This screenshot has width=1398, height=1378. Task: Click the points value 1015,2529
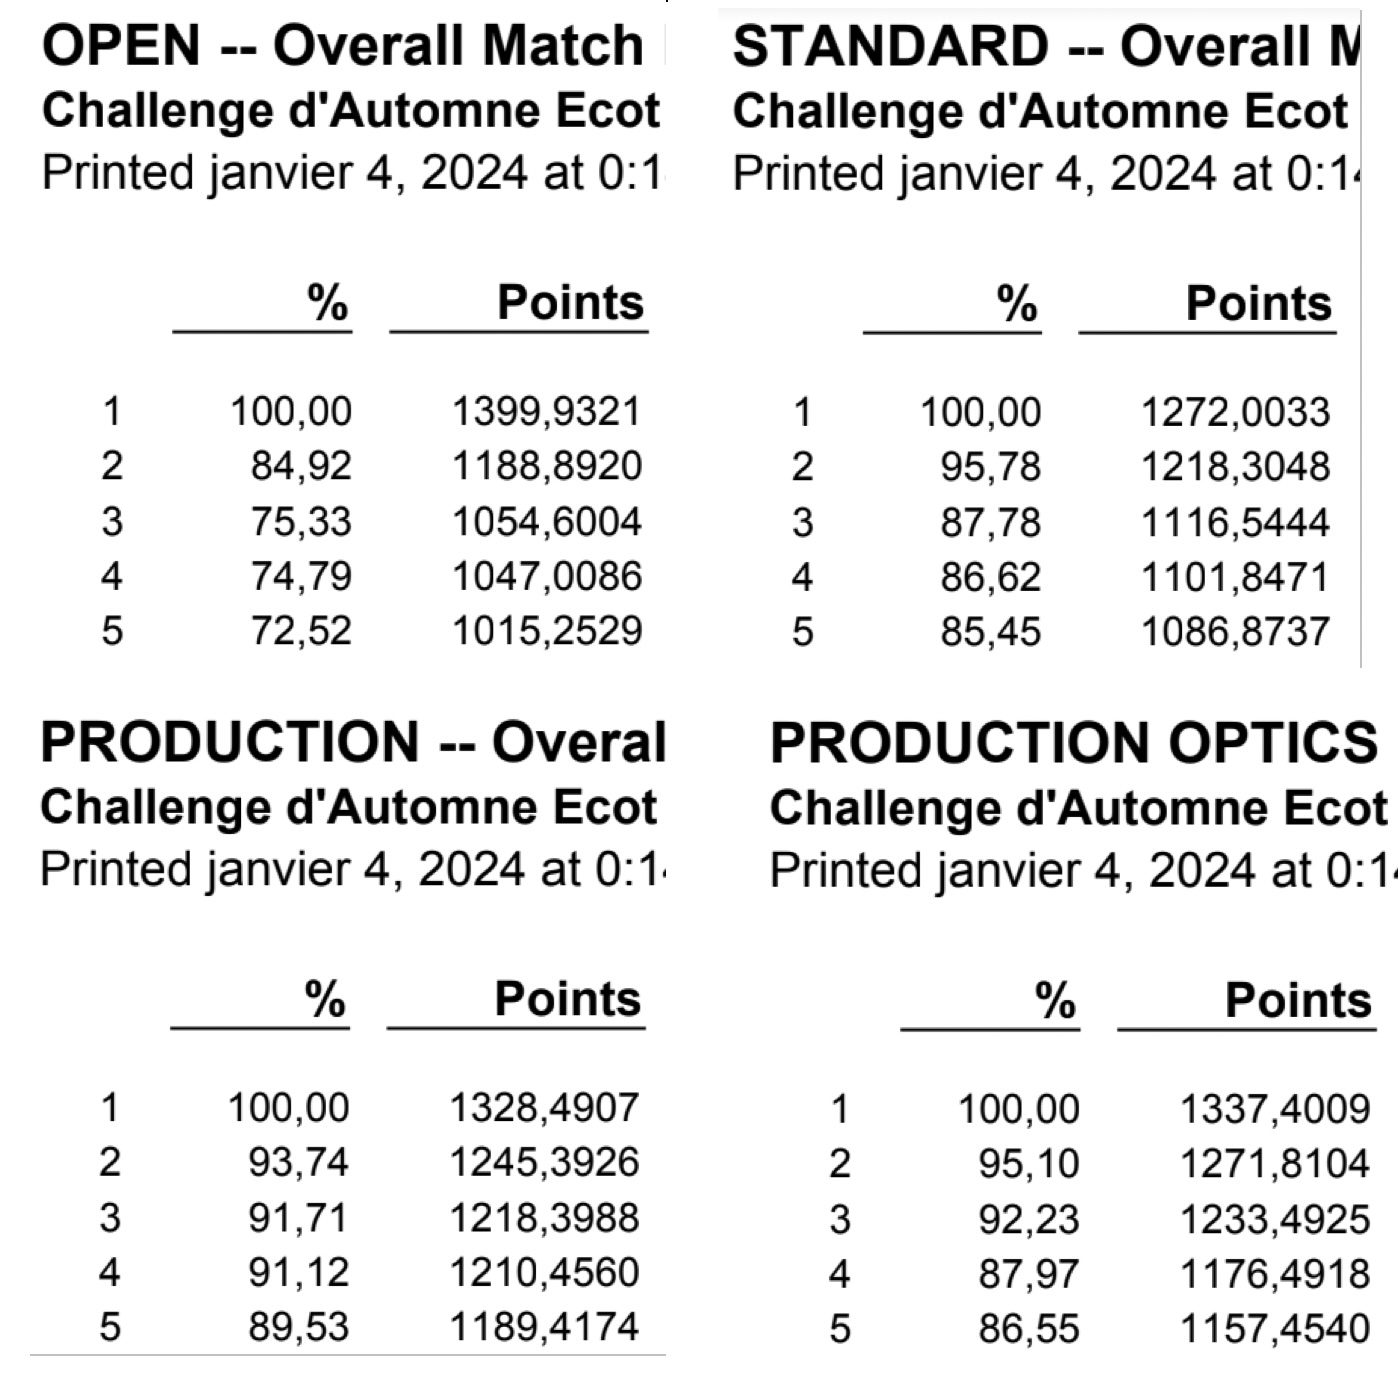pos(546,631)
